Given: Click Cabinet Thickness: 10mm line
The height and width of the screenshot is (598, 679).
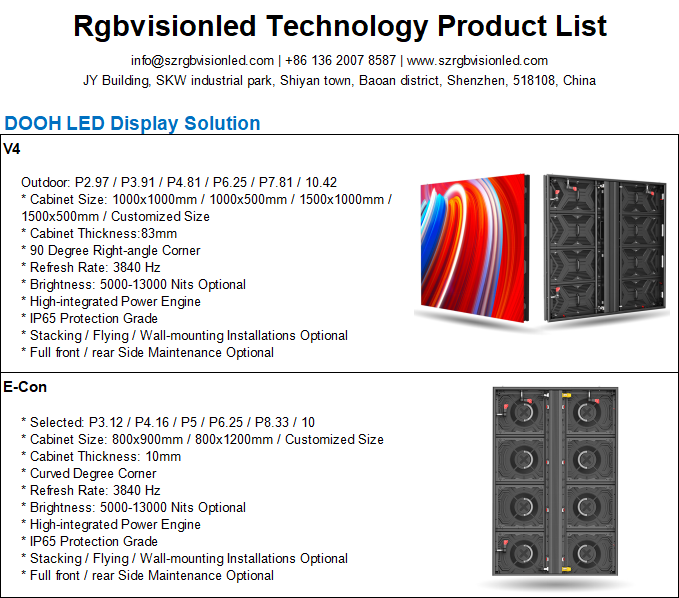Looking at the screenshot, I should (x=101, y=456).
